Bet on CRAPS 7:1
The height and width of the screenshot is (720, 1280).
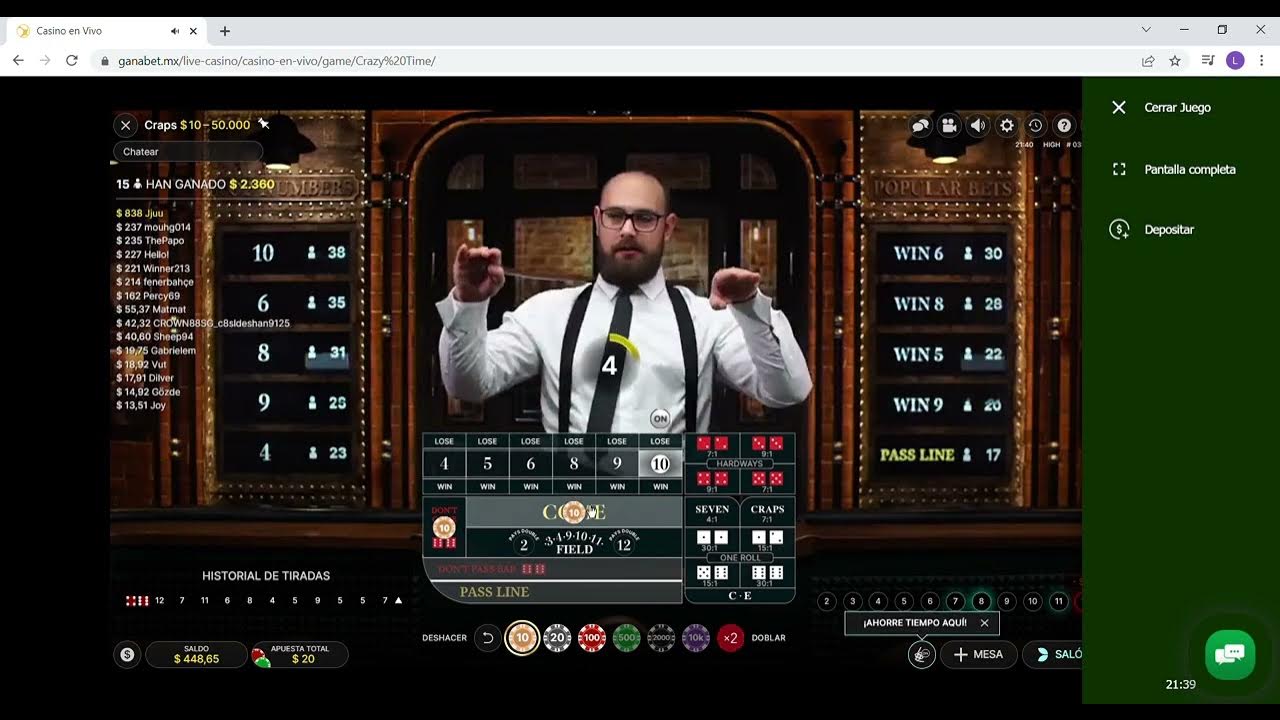tap(767, 513)
